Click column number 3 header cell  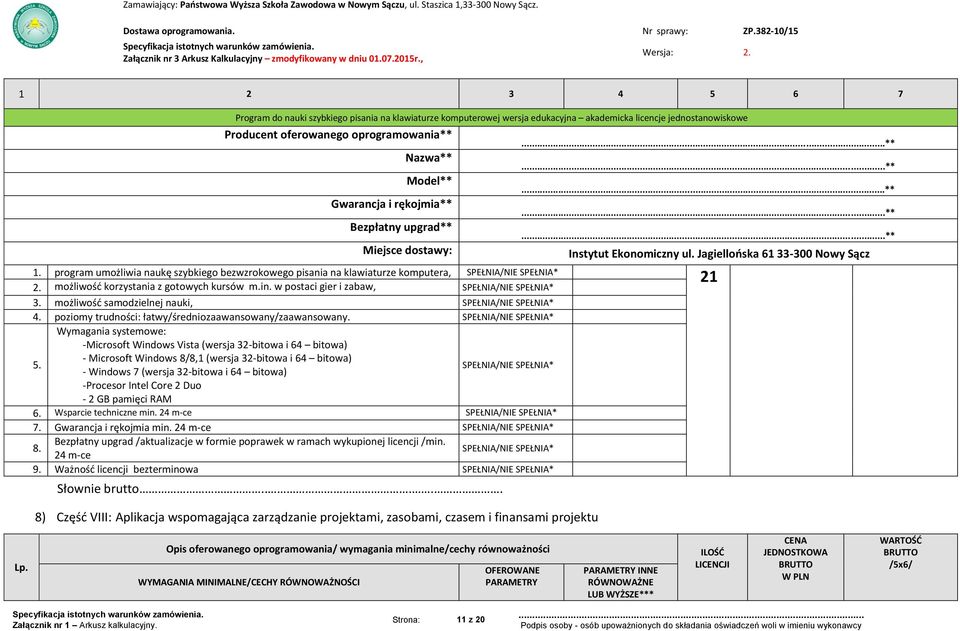511,94
